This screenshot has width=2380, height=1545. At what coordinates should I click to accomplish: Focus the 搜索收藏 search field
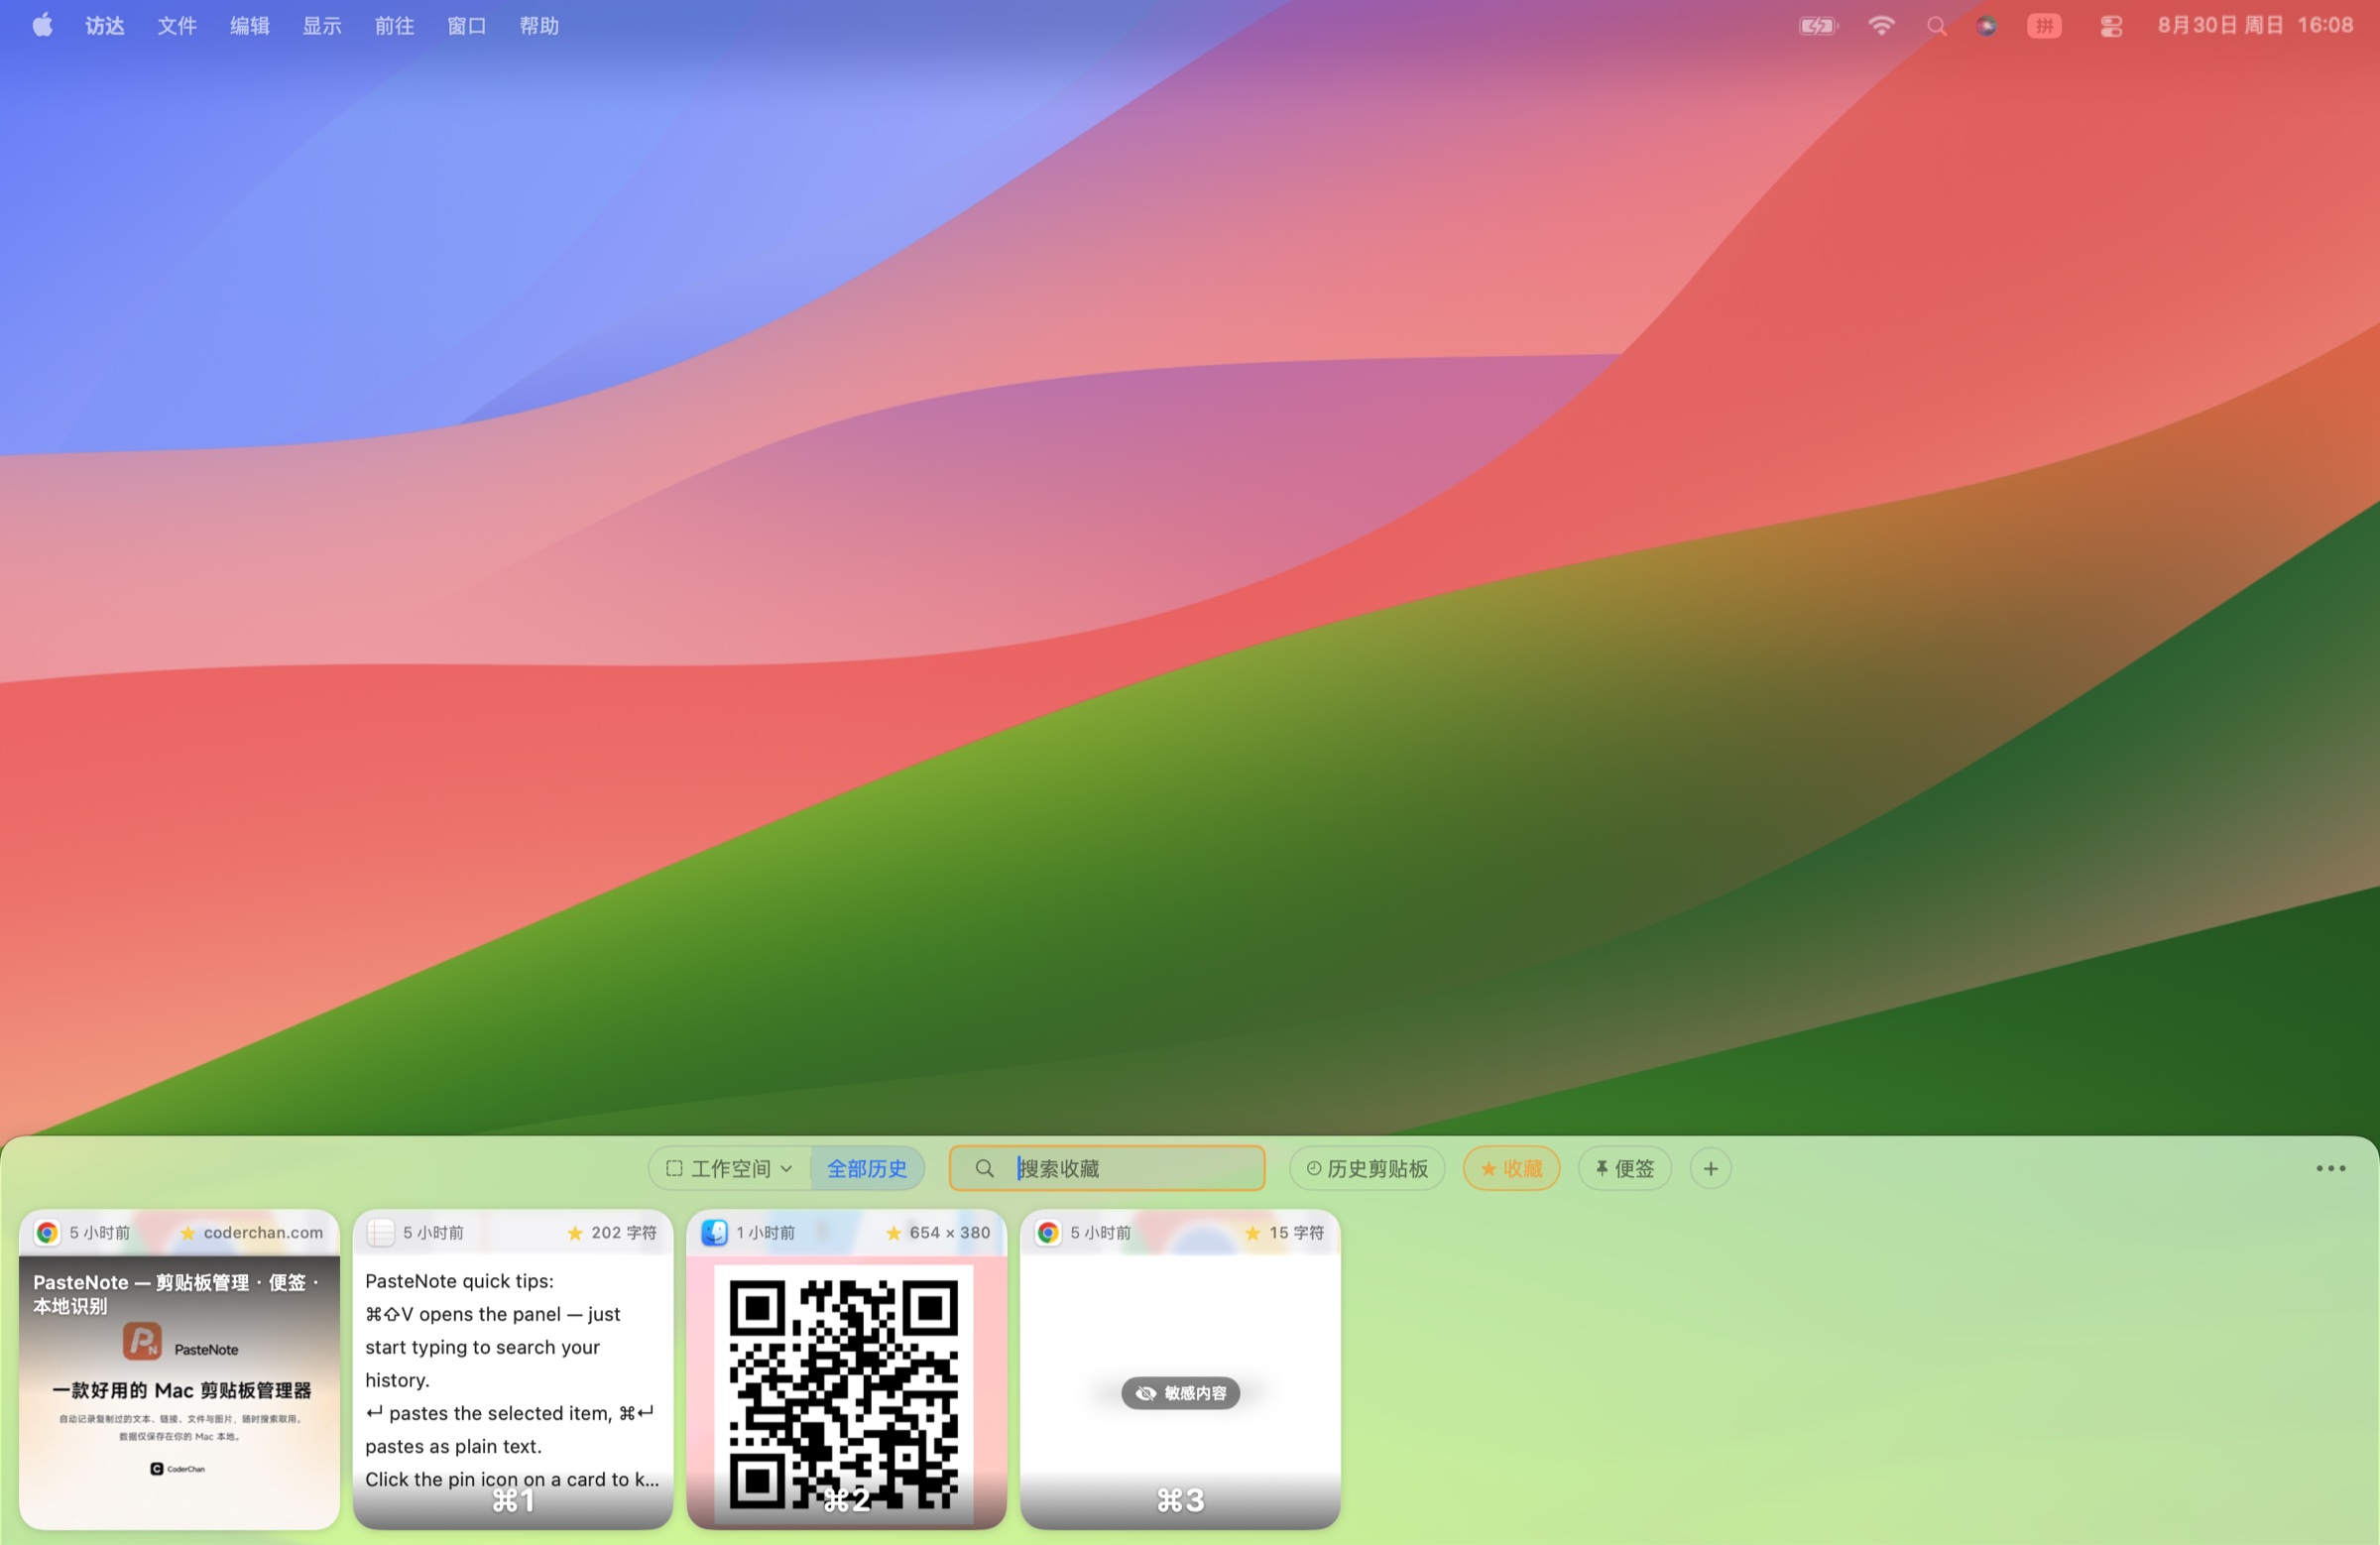coord(1107,1168)
